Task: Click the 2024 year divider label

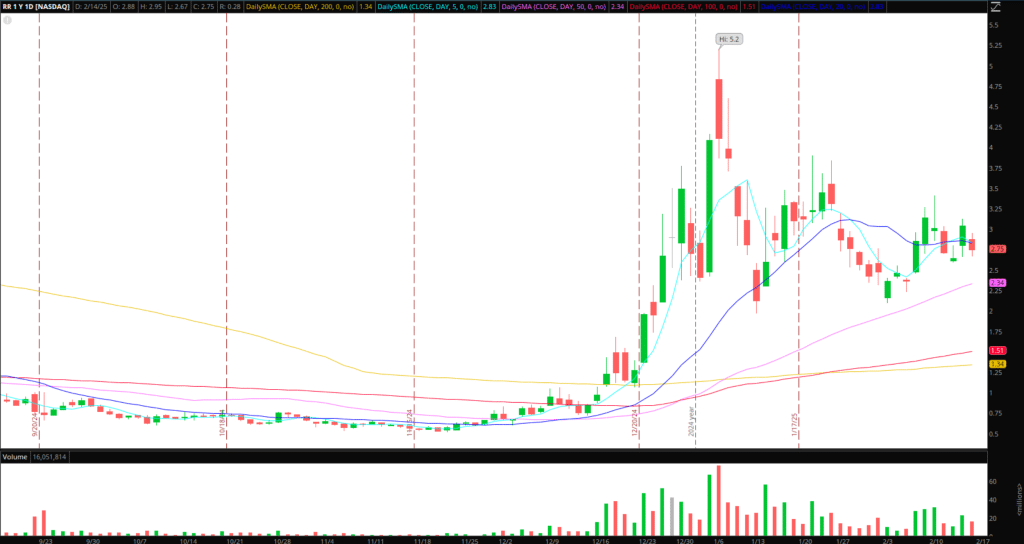Action: coord(691,421)
